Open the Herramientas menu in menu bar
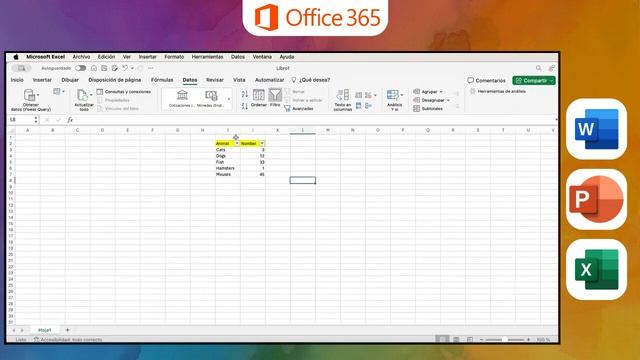 tap(207, 57)
